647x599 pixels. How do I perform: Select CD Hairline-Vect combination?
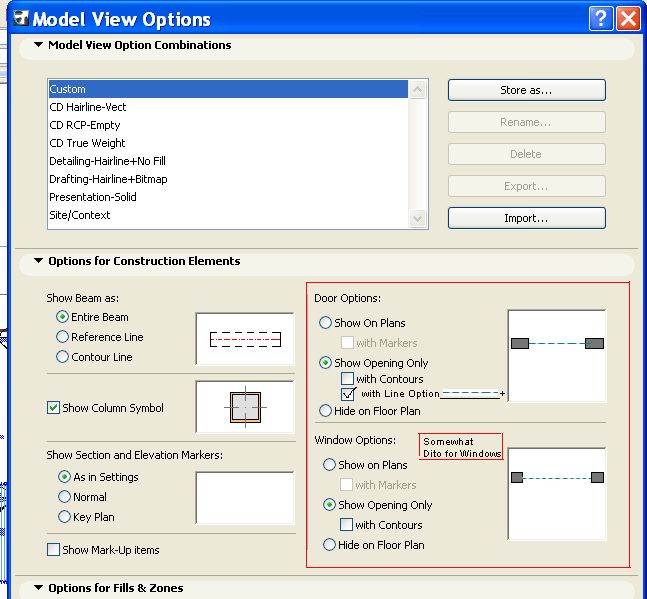[228, 107]
